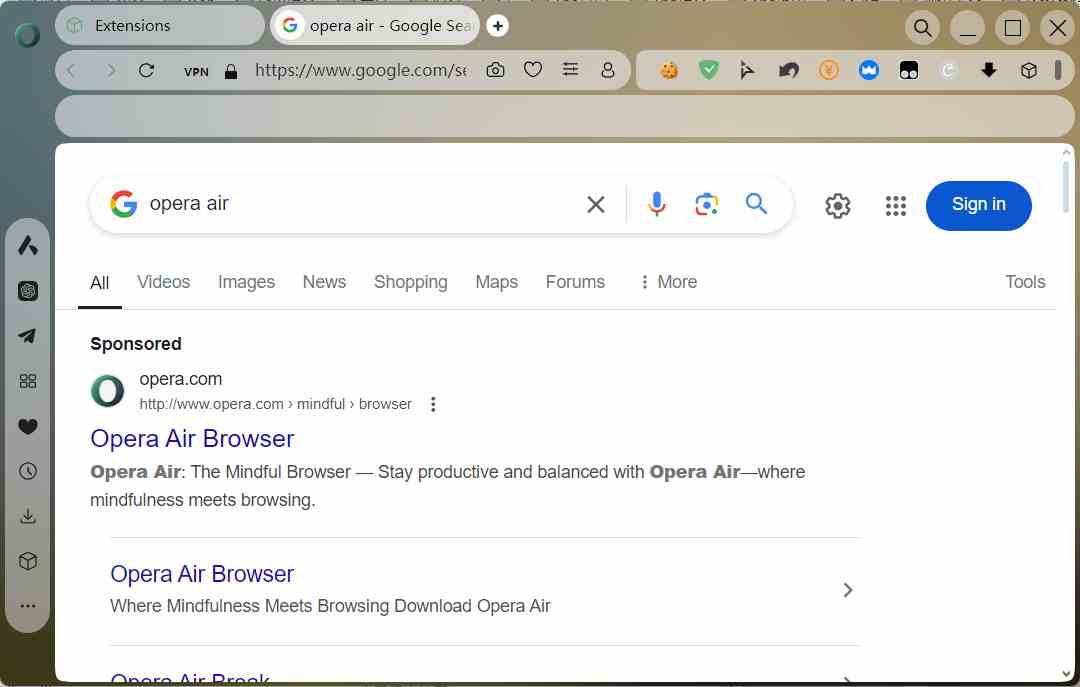The height and width of the screenshot is (687, 1080).
Task: Switch to Images results
Action: (x=246, y=282)
